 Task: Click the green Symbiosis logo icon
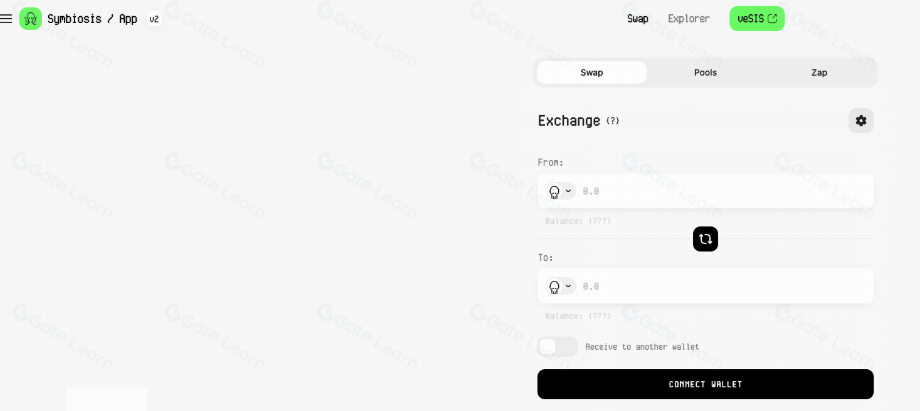[30, 18]
